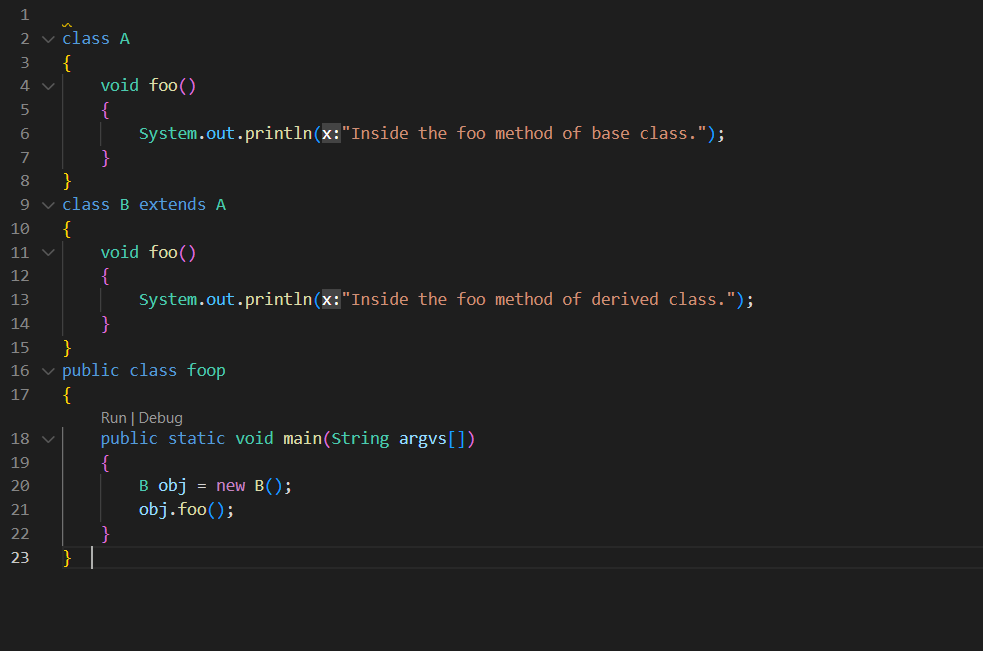This screenshot has height=651, width=983.
Task: Collapse the foop class body
Action: tap(47, 370)
